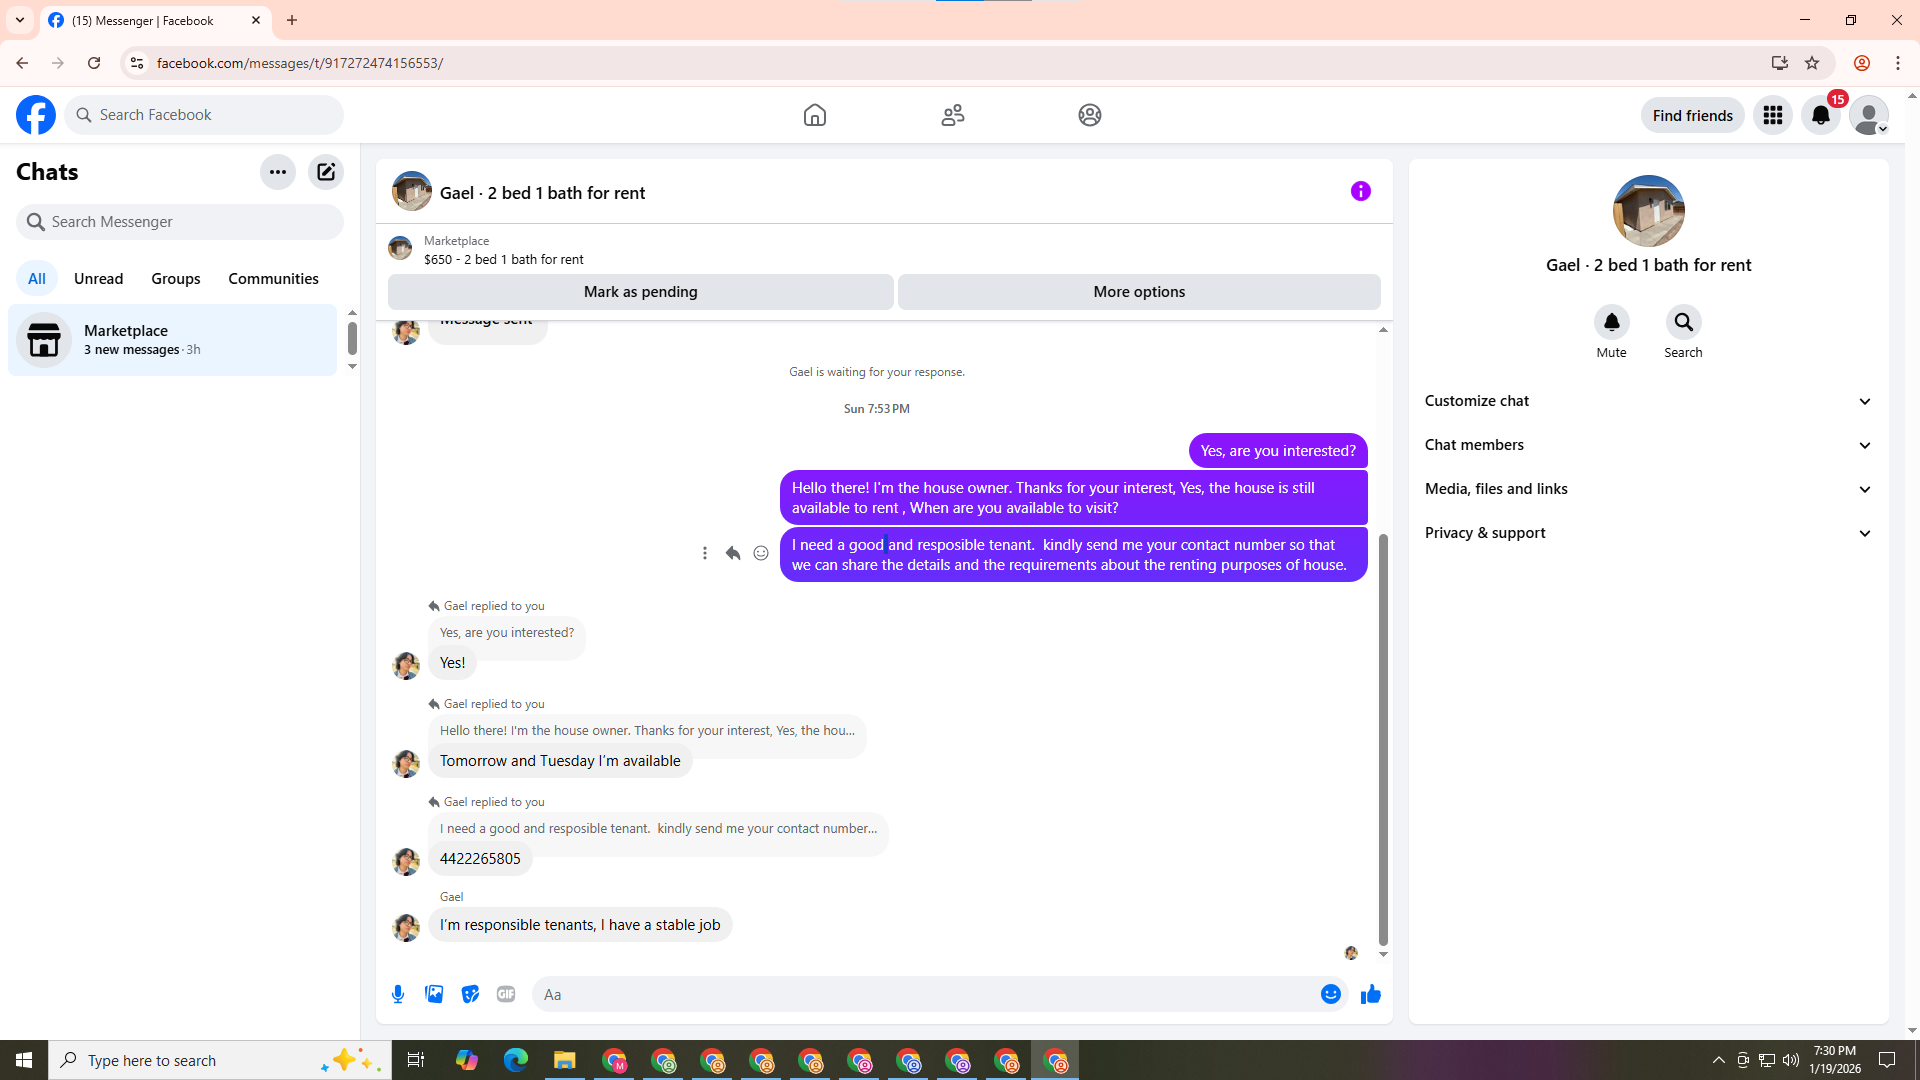Screen dimensions: 1920x1080
Task: Click the voice clip microphone icon
Action: tap(398, 994)
